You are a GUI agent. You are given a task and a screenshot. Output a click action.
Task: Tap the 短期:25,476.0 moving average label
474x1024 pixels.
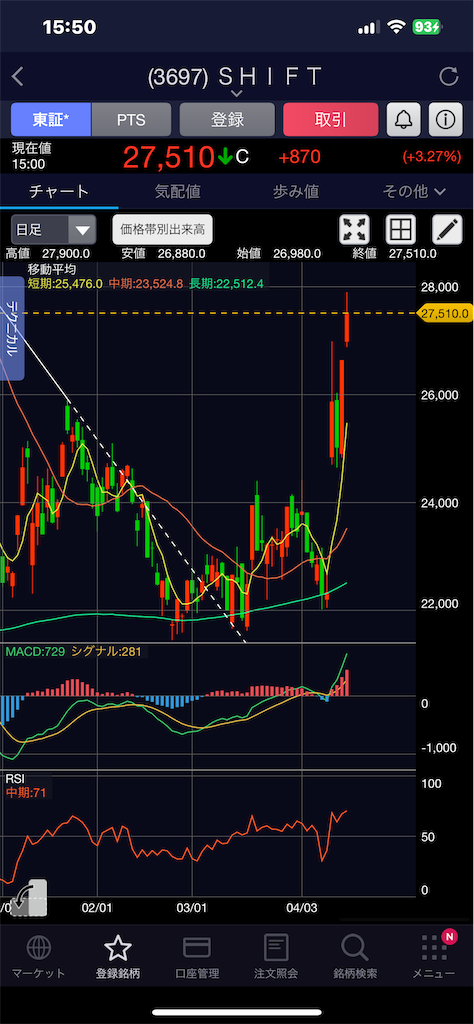(x=65, y=283)
